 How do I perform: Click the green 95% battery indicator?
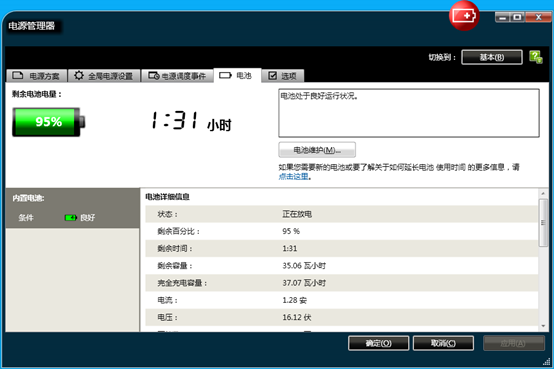tap(48, 122)
